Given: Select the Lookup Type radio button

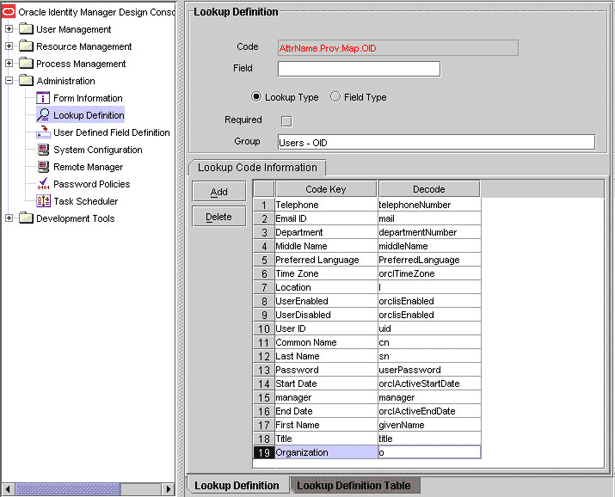Looking at the screenshot, I should pos(256,96).
